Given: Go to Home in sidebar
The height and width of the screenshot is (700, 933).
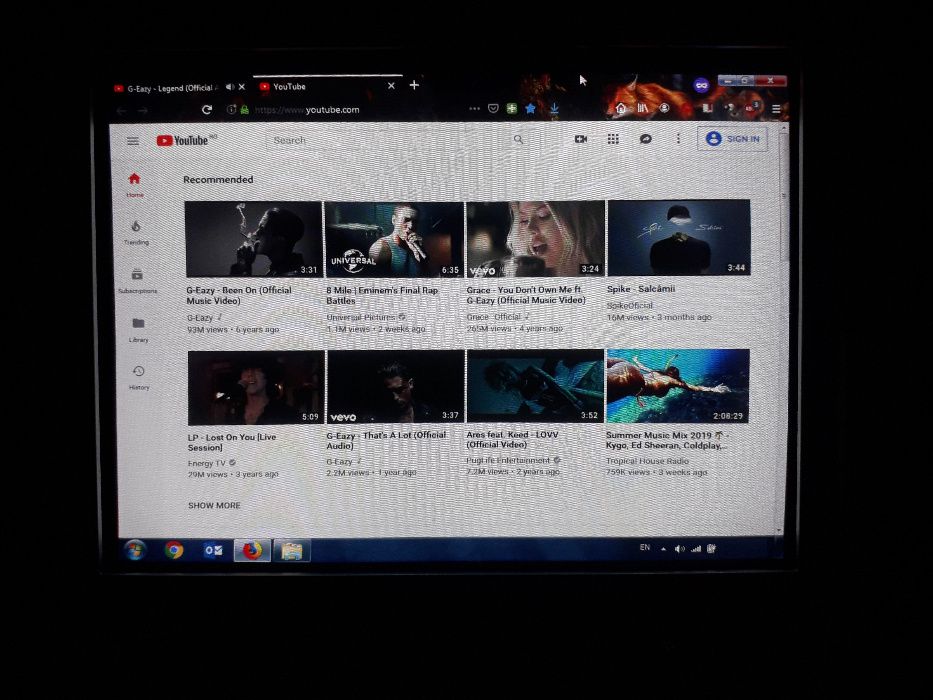Looking at the screenshot, I should (134, 185).
